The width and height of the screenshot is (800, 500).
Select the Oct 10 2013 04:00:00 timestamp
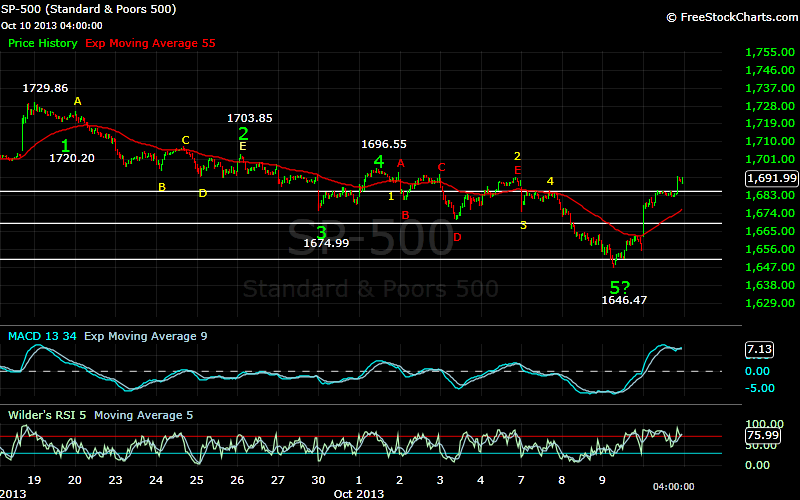tap(52, 26)
